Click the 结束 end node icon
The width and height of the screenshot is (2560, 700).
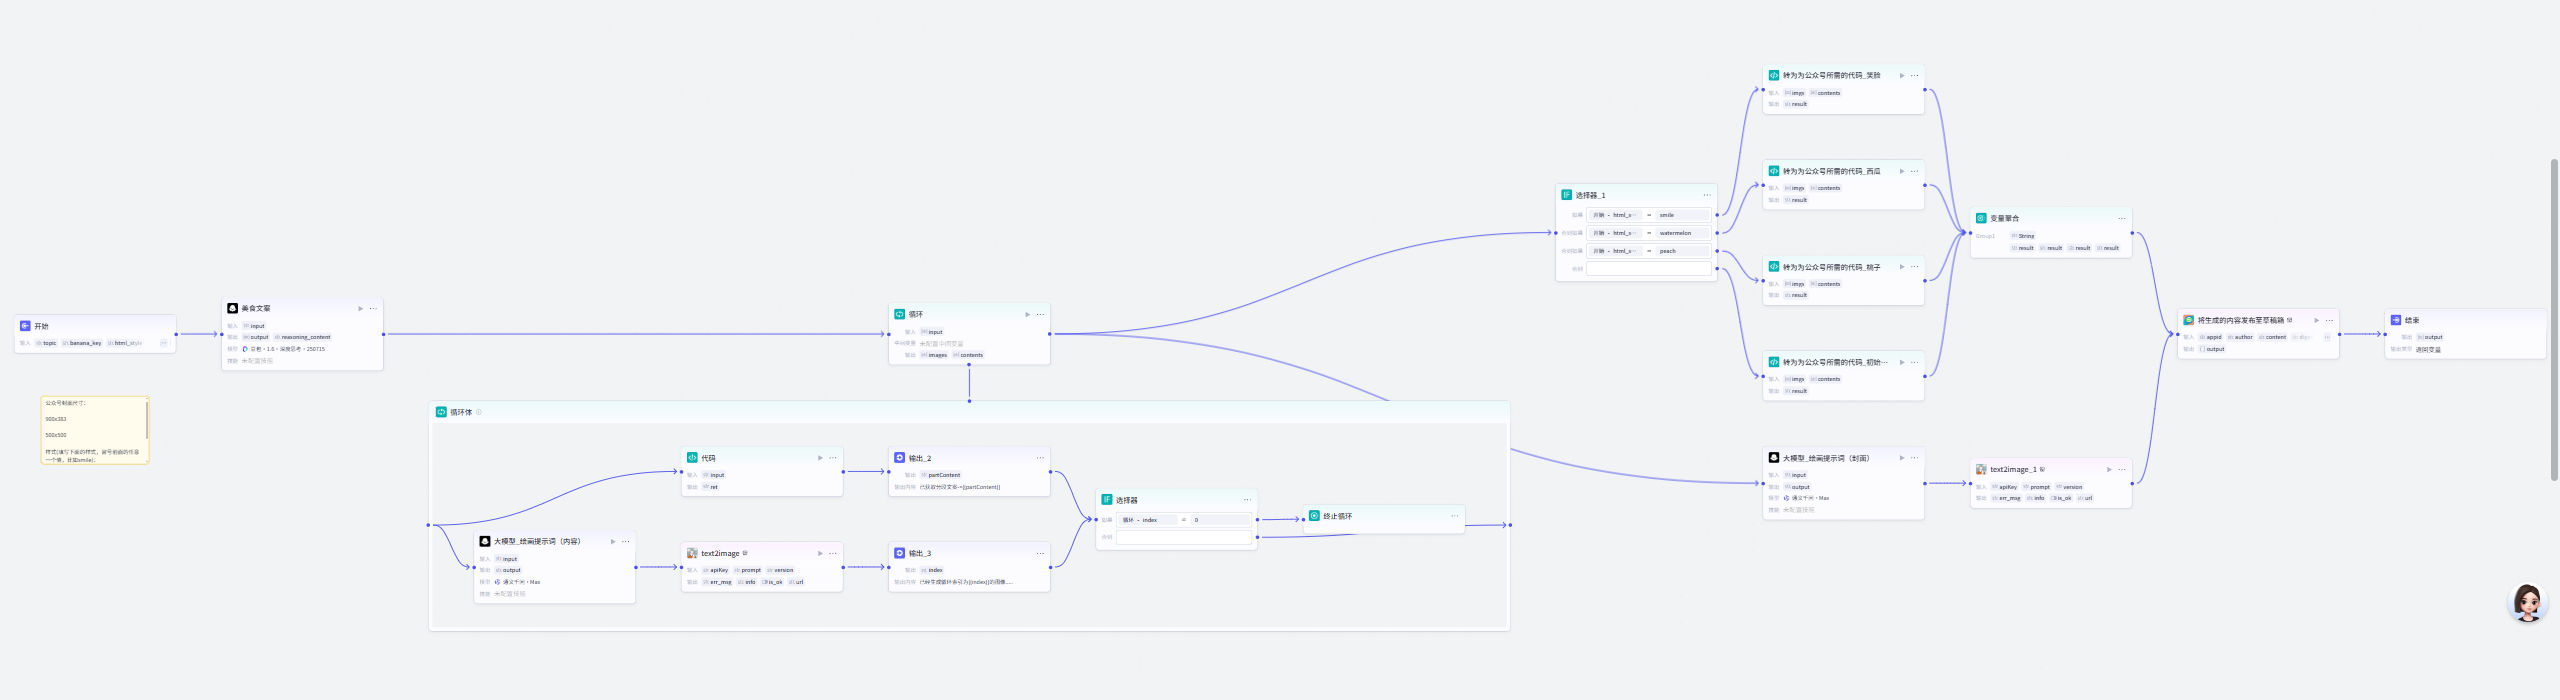pos(2396,320)
